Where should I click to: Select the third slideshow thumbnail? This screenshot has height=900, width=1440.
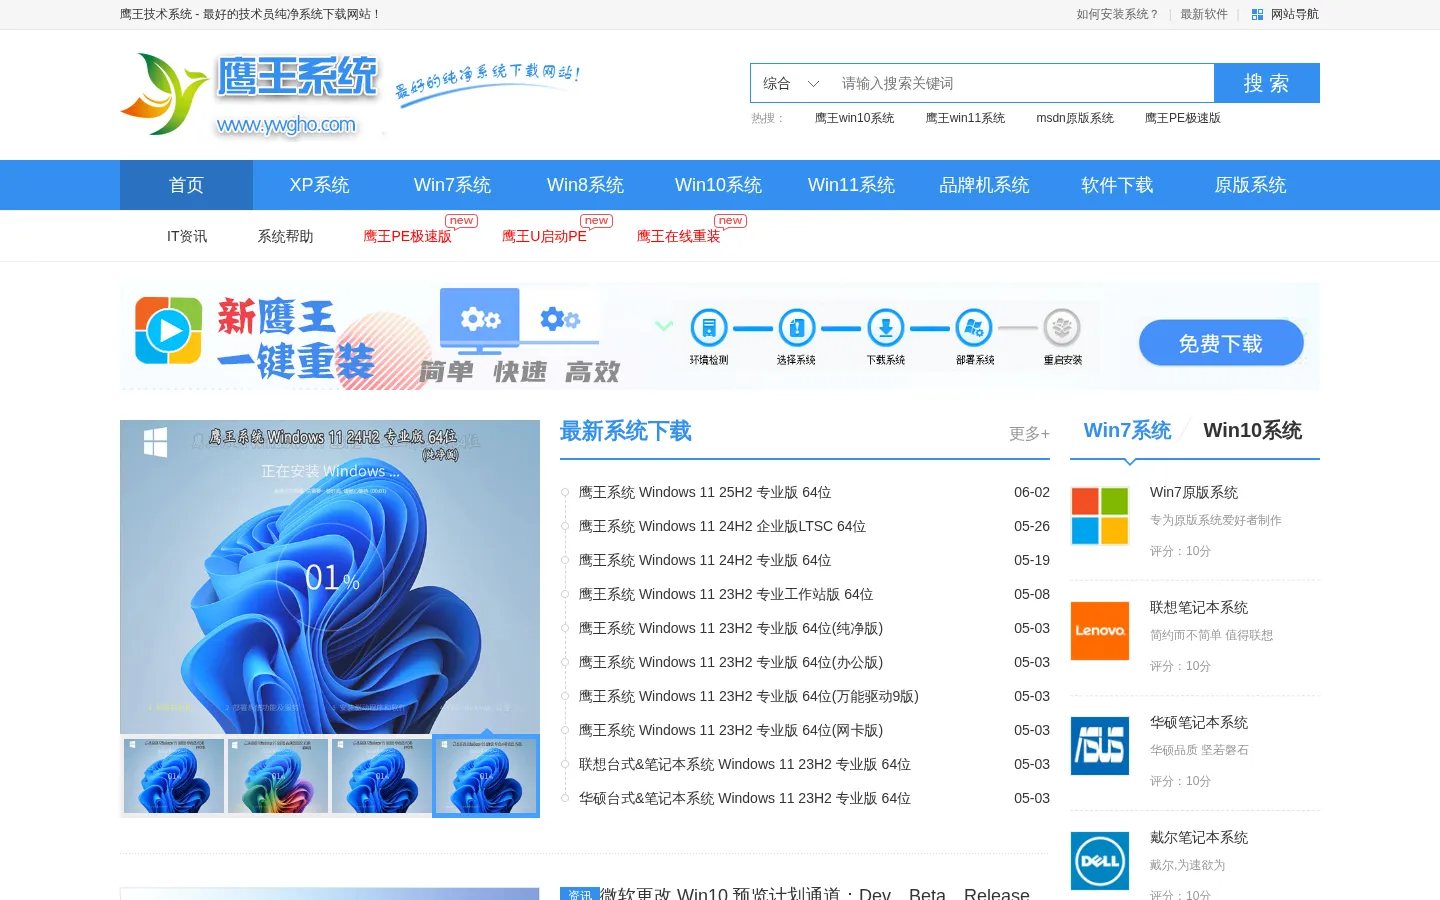382,776
